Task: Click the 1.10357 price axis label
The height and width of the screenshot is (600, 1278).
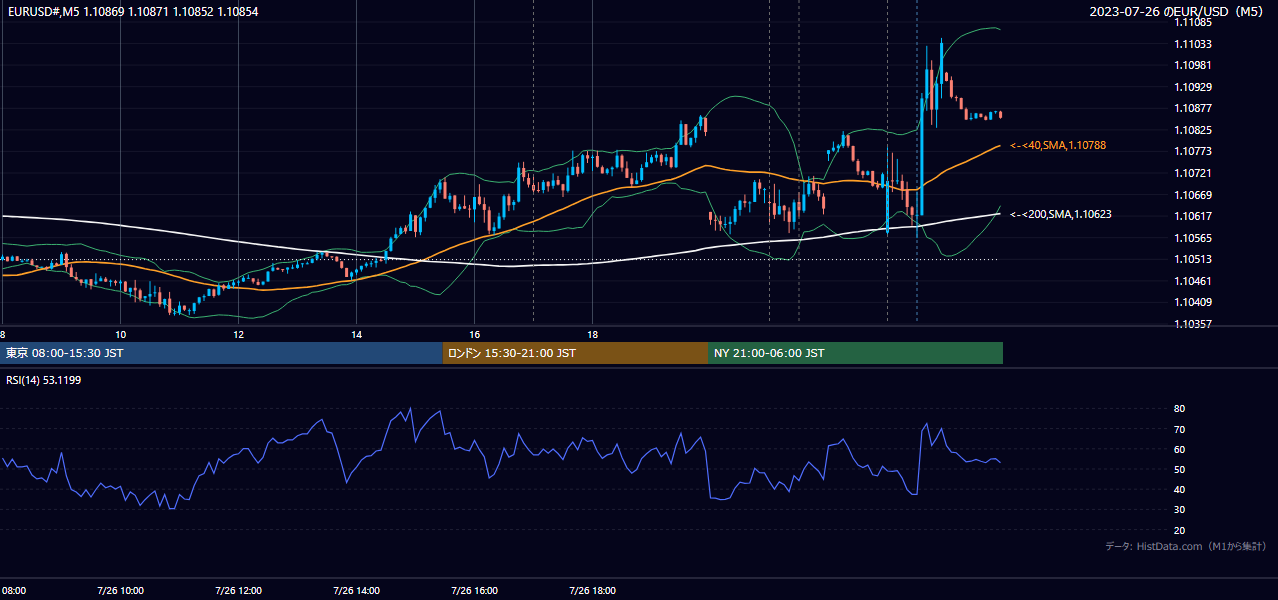Action: (x=1193, y=324)
